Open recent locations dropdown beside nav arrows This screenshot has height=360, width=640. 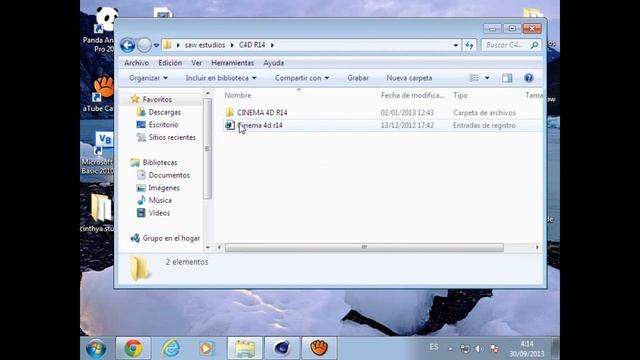(x=156, y=45)
